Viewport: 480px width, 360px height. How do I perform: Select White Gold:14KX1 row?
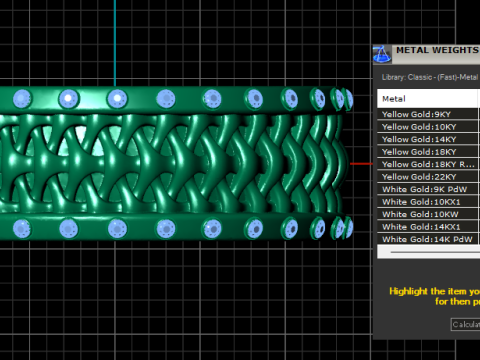tap(428, 227)
